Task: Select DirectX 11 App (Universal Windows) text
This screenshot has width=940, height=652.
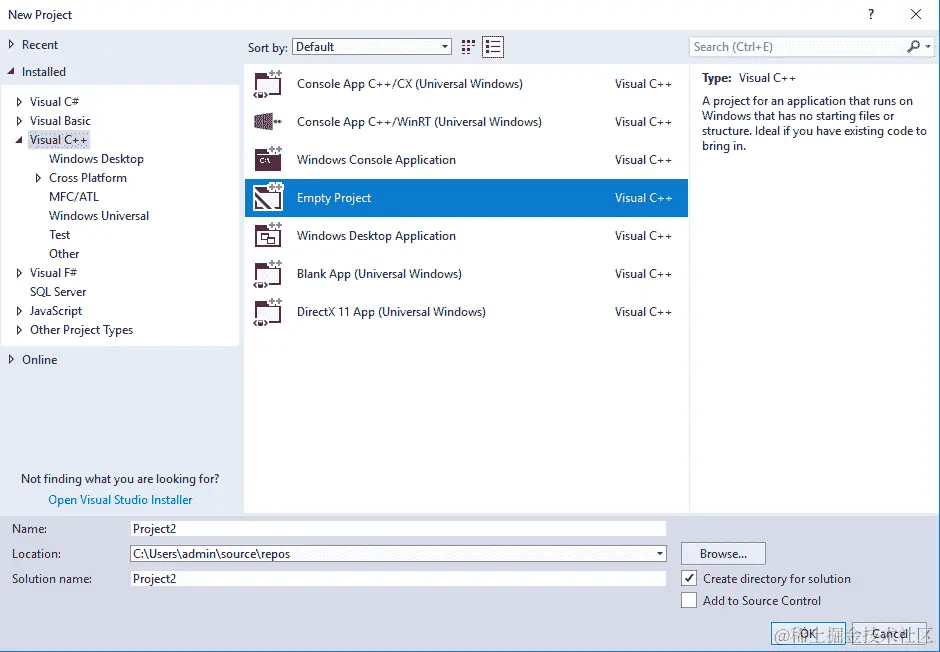Action: click(391, 312)
